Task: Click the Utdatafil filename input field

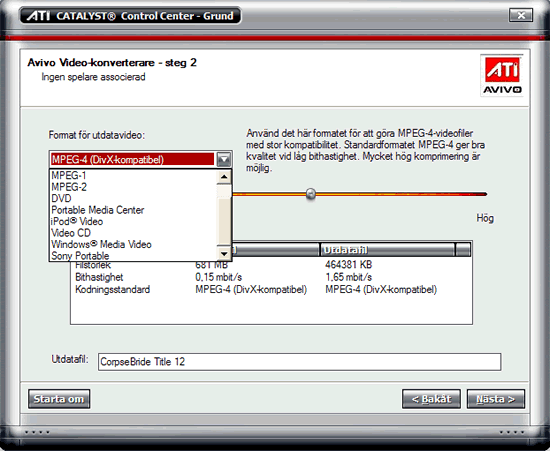Action: coord(300,362)
